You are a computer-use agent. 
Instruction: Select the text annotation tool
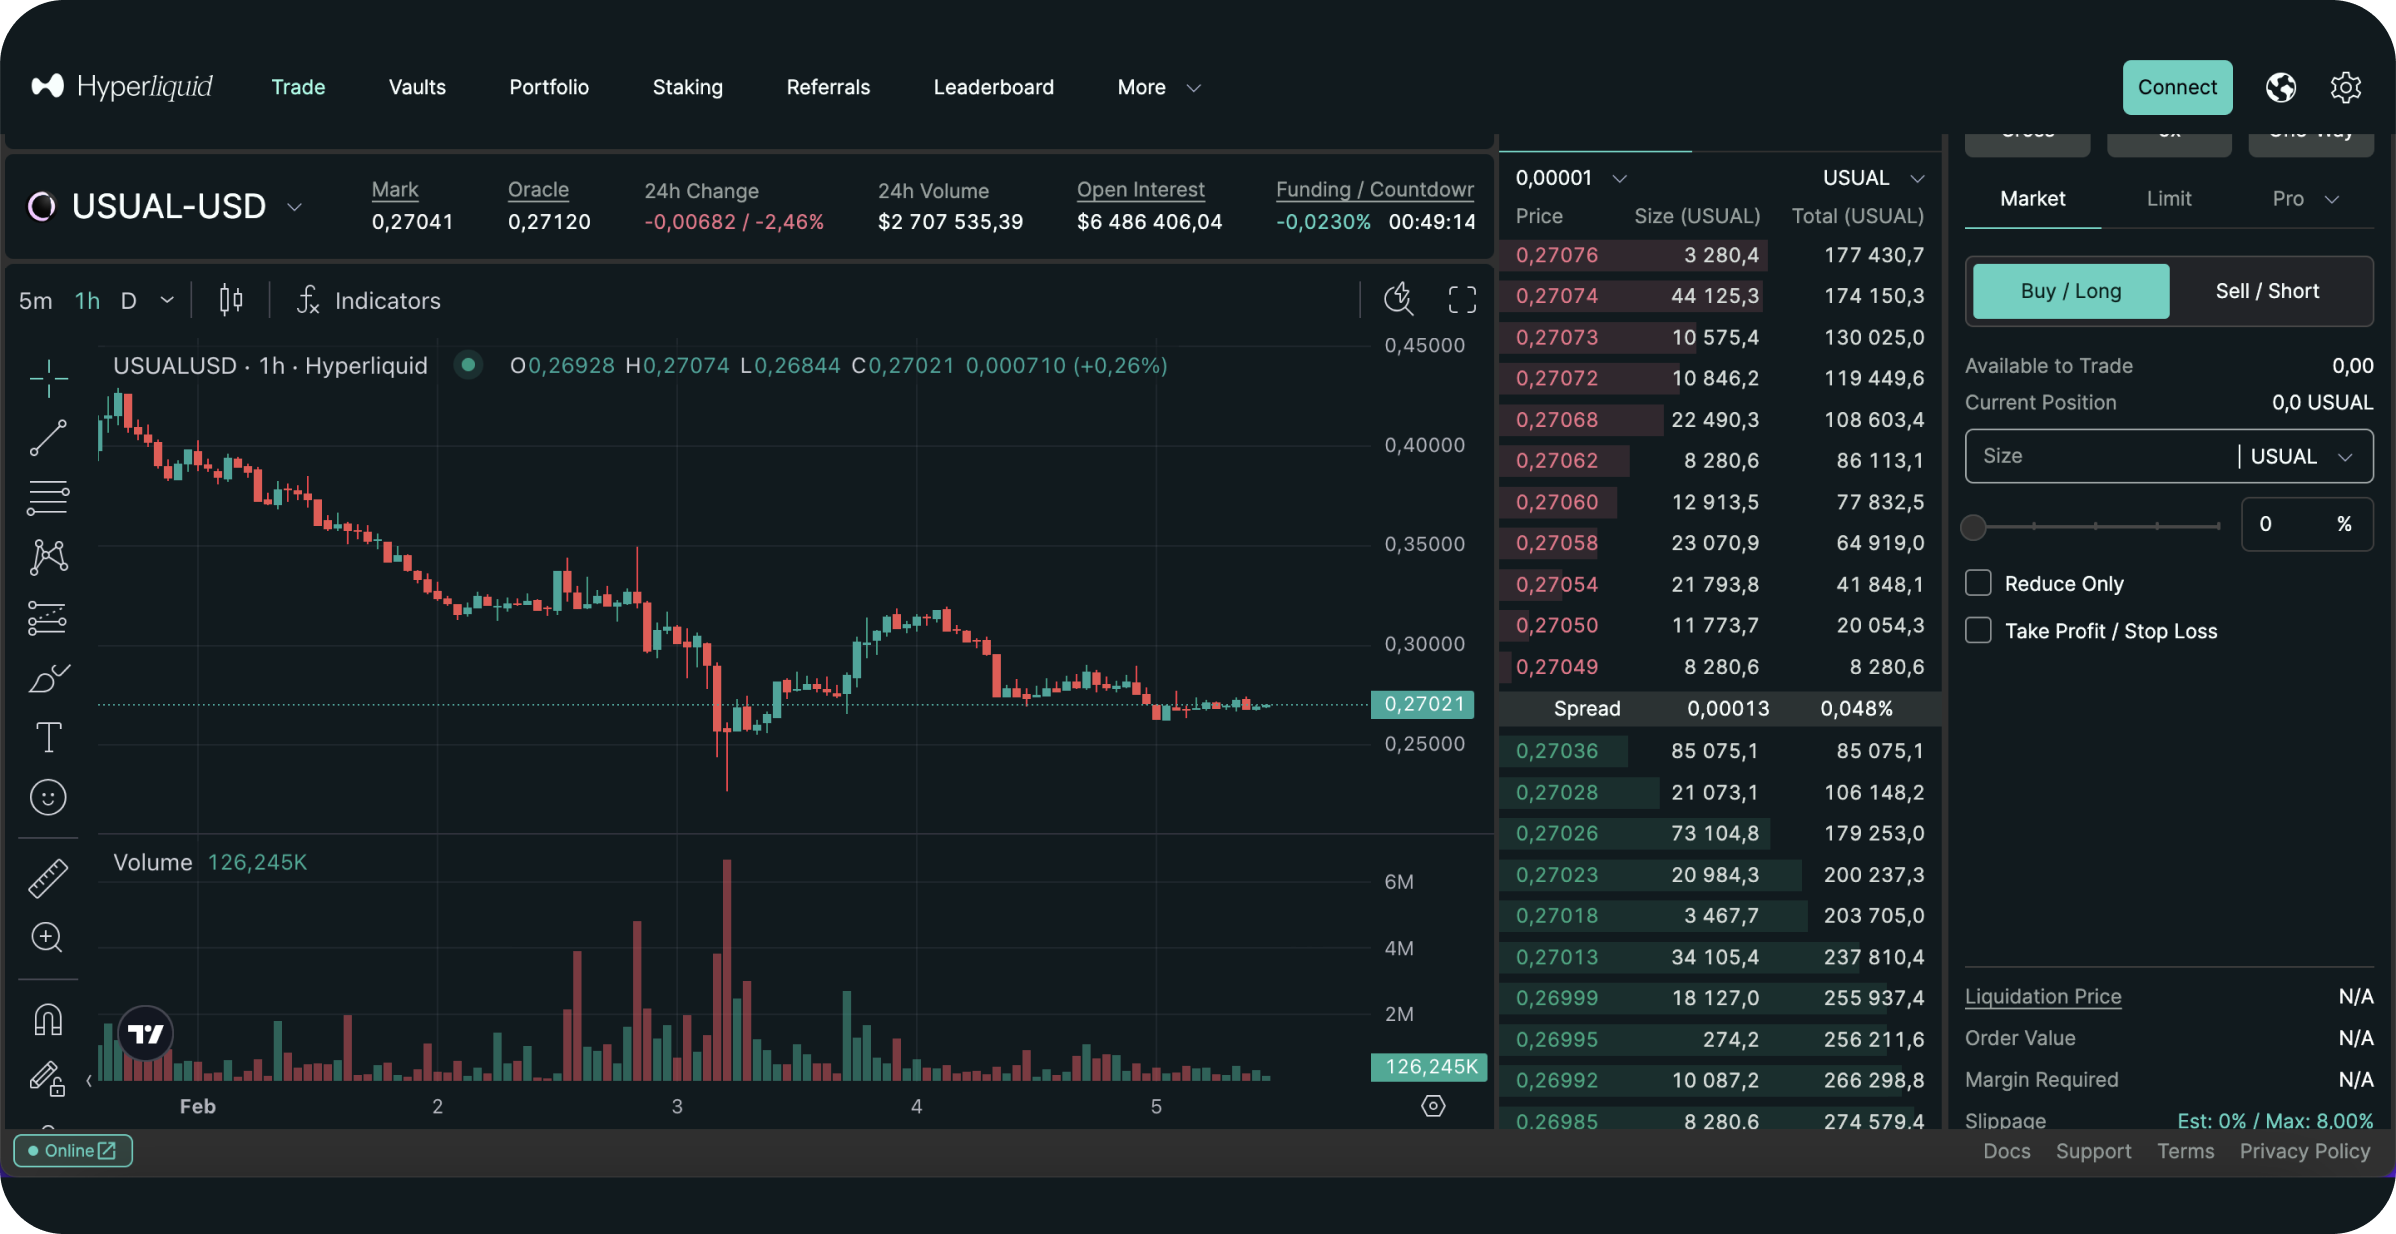pyautogui.click(x=48, y=738)
